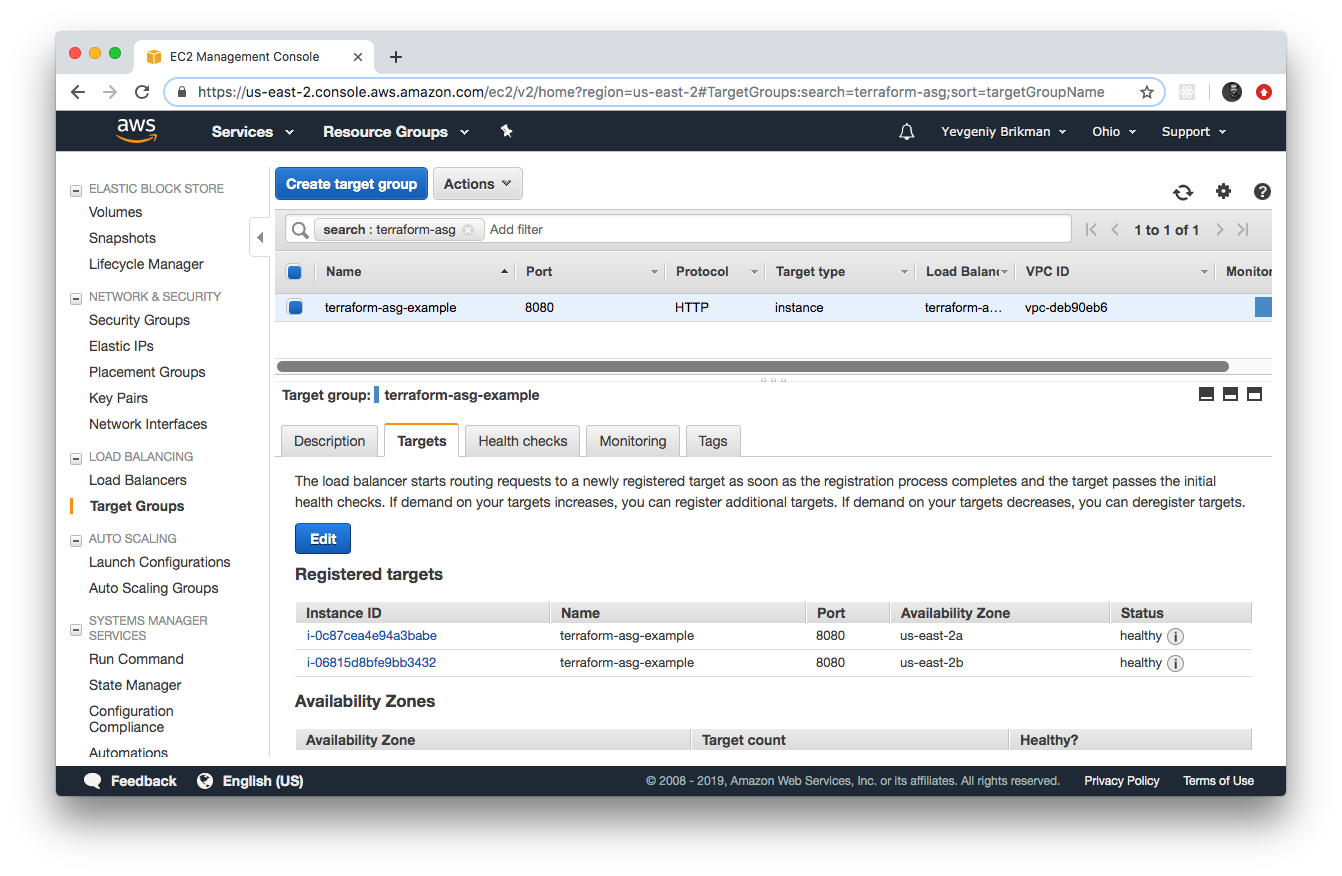Toggle checkbox for terraform-asg-example row
Viewport: 1342px width, 876px height.
[295, 308]
